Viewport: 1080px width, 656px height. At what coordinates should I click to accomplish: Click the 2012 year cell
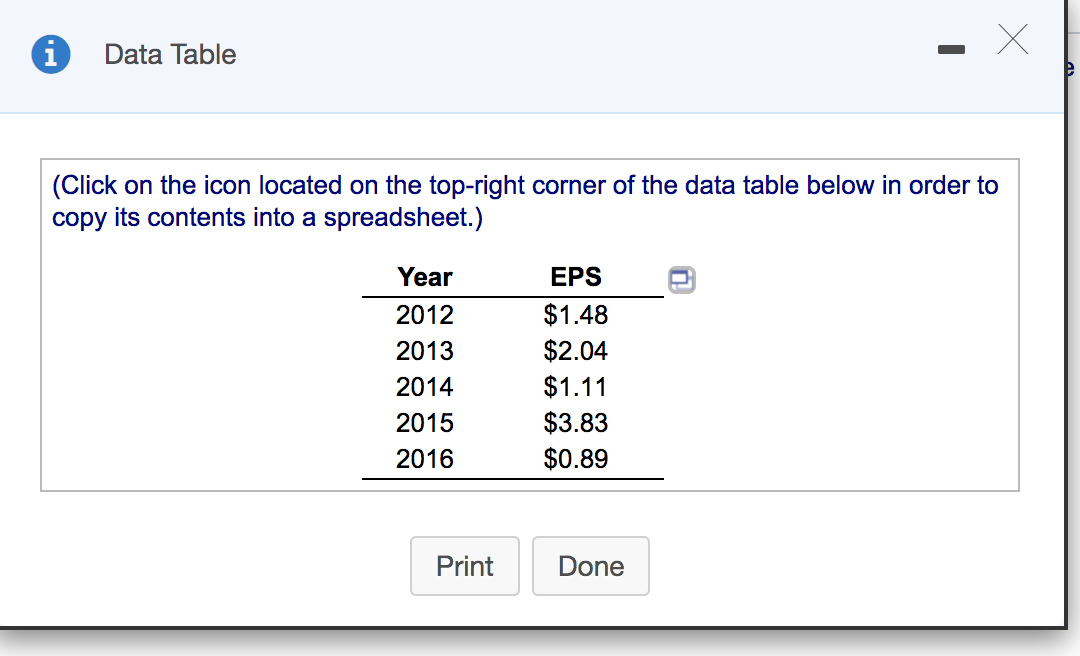(425, 315)
